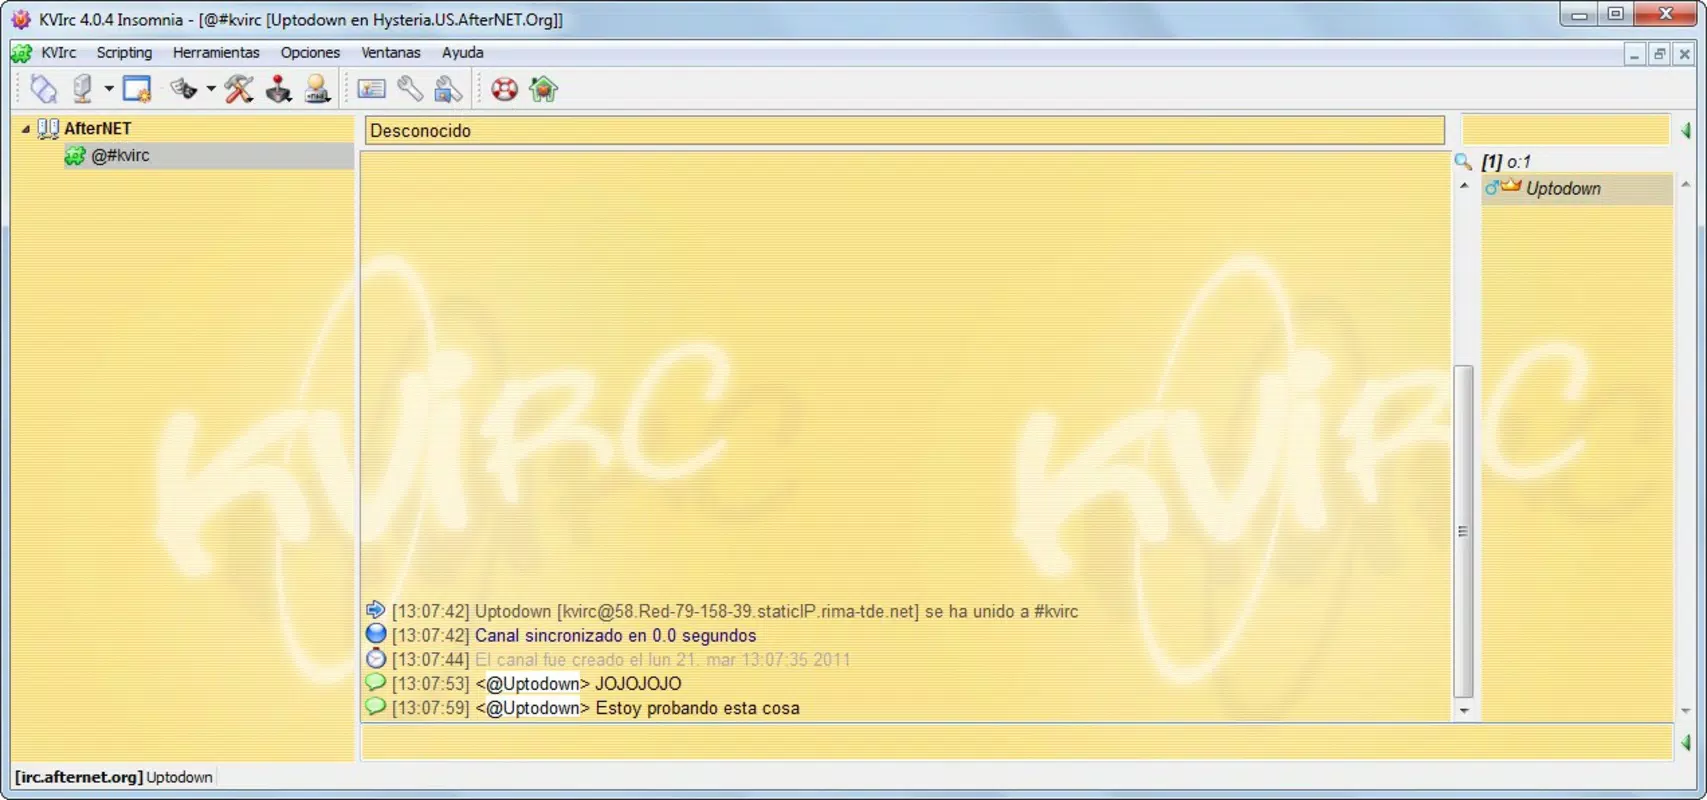The image size is (1707, 800).
Task: Click the theater masks identity icon
Action: click(183, 89)
